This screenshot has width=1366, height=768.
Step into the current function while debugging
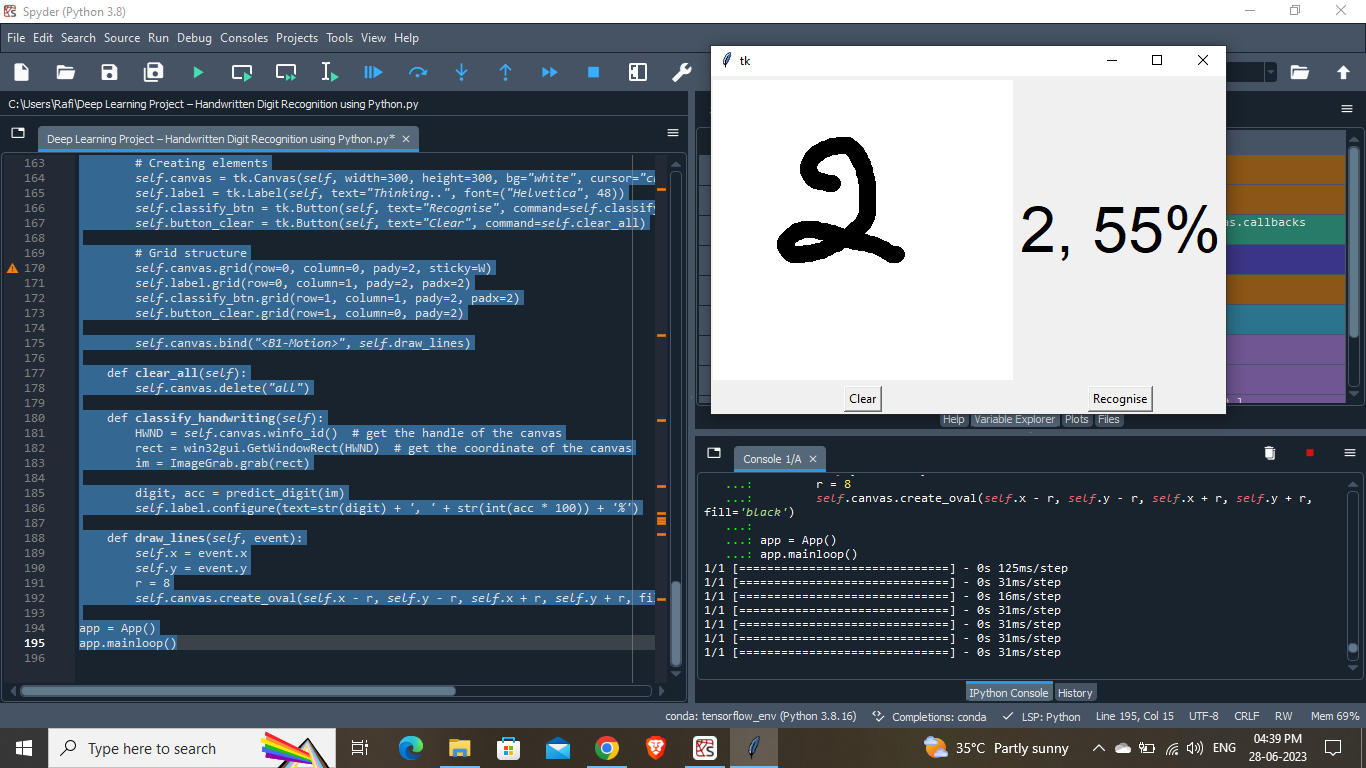[462, 72]
